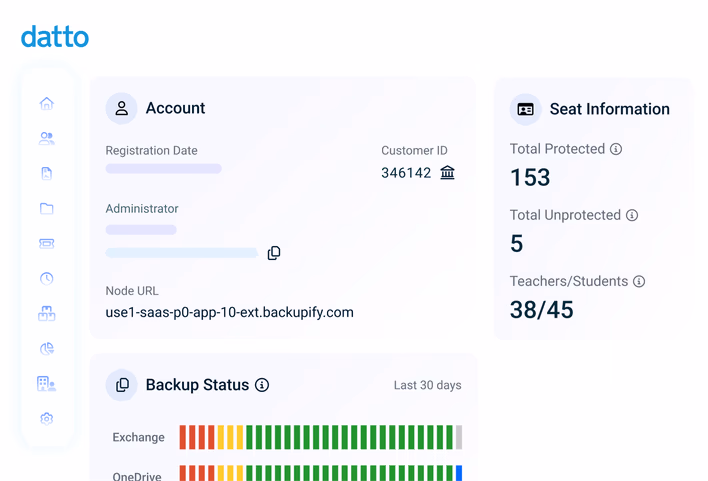Click Customer ID value 346142
This screenshot has width=708, height=481.
406,173
